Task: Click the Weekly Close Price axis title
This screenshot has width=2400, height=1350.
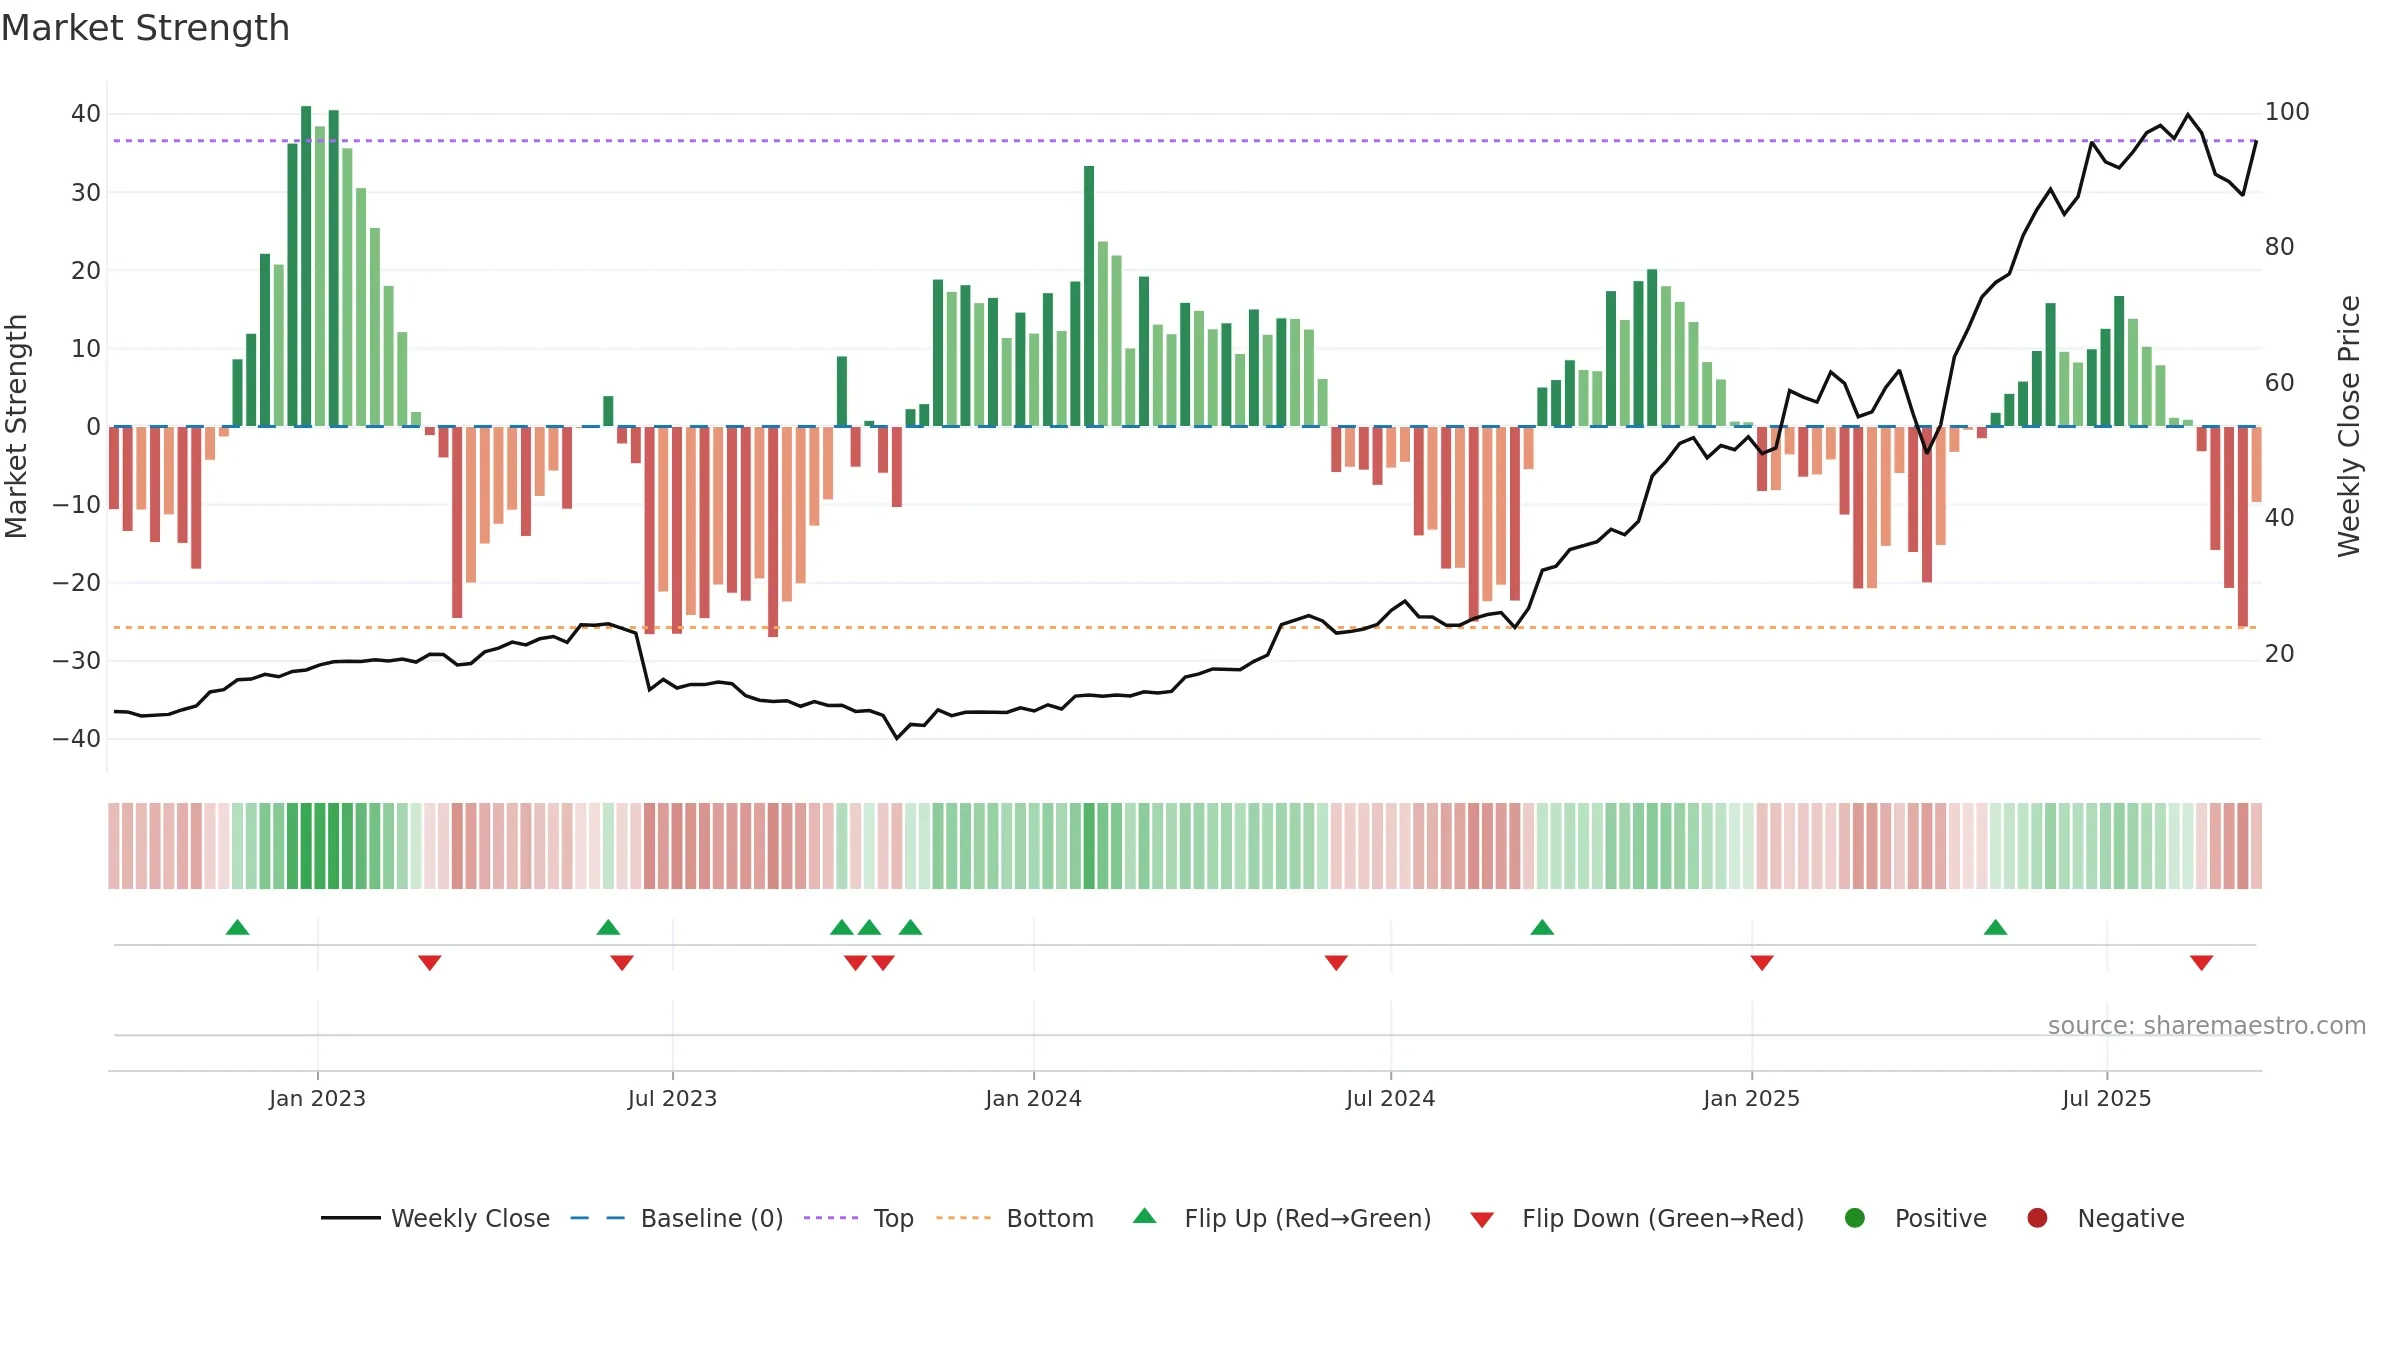Action: click(x=2349, y=426)
